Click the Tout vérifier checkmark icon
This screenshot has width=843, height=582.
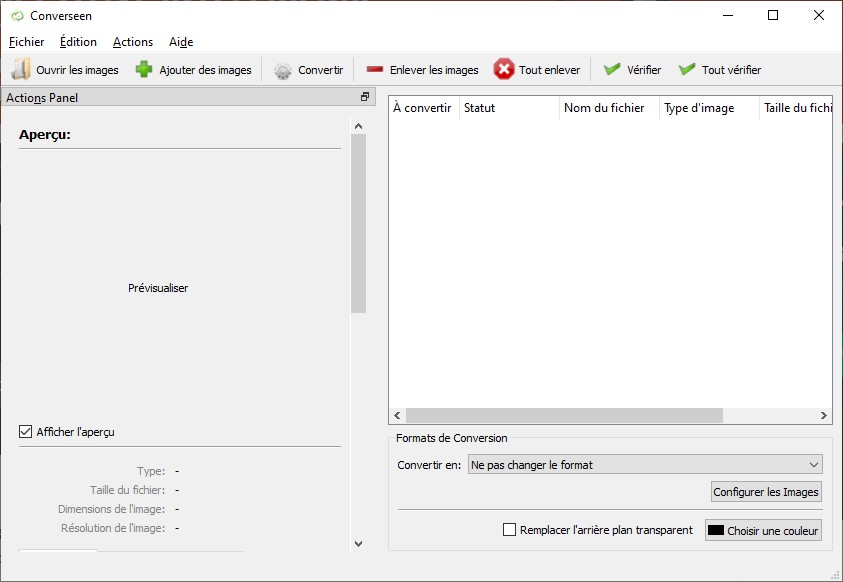pos(687,70)
